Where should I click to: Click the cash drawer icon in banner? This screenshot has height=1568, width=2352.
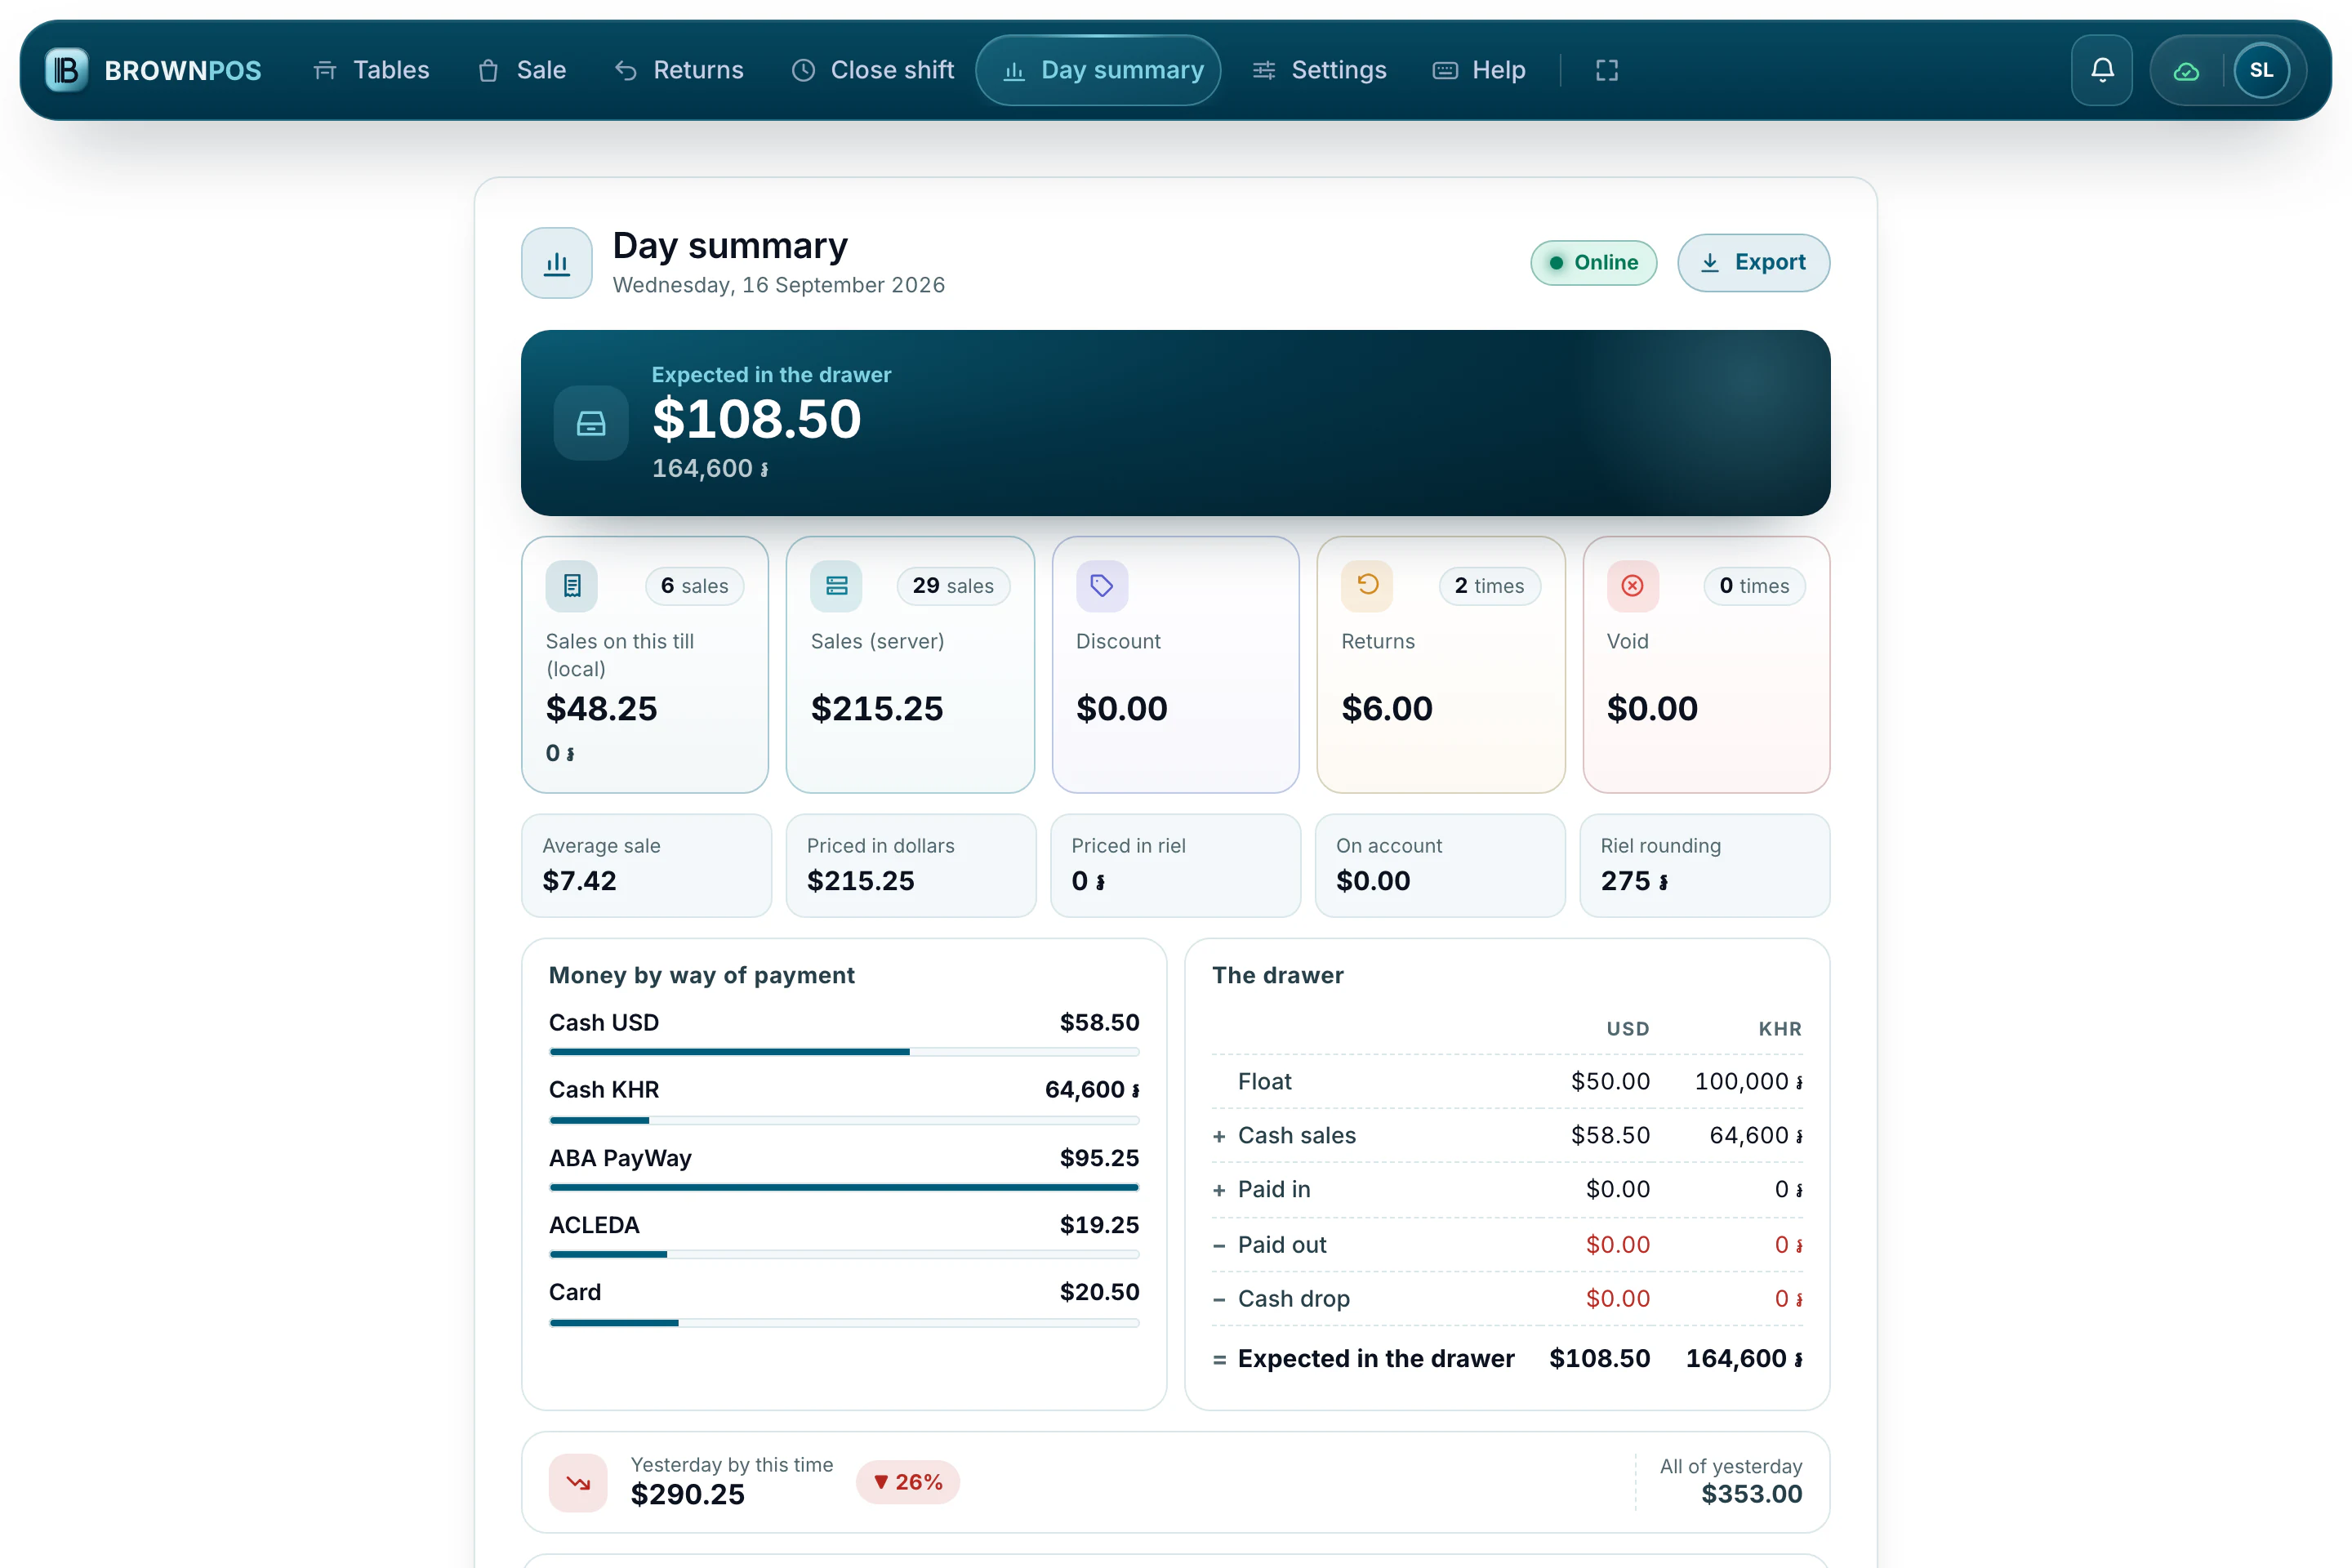(591, 423)
